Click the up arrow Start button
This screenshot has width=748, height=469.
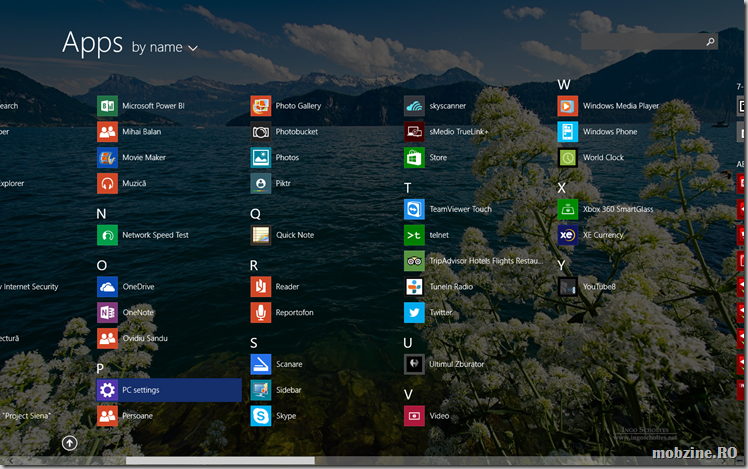(x=70, y=443)
